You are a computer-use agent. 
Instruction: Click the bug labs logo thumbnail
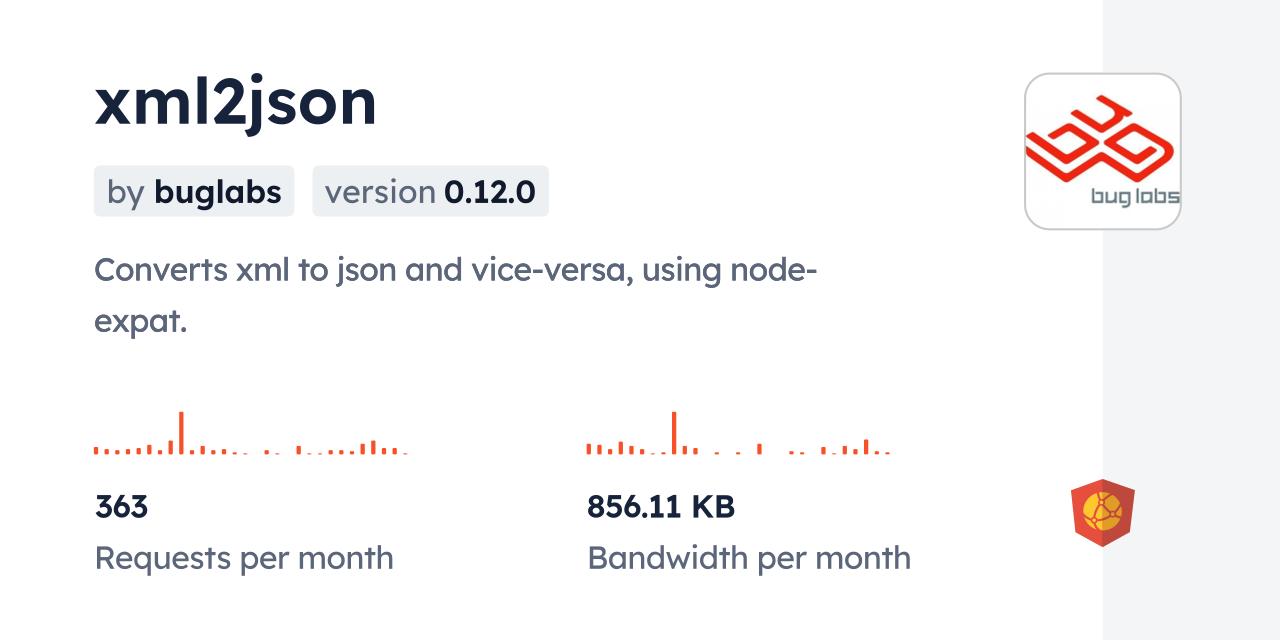click(1102, 151)
